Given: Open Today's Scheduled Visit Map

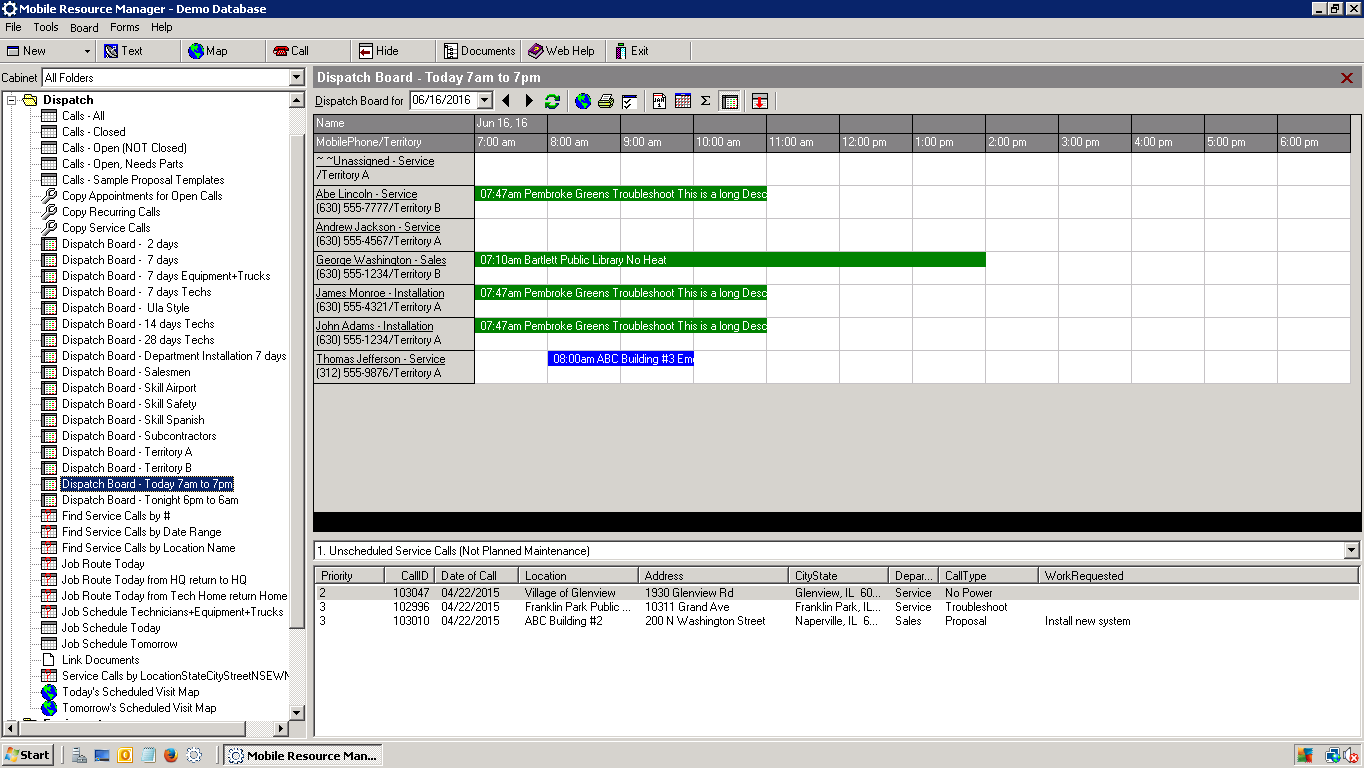Looking at the screenshot, I should pos(131,692).
